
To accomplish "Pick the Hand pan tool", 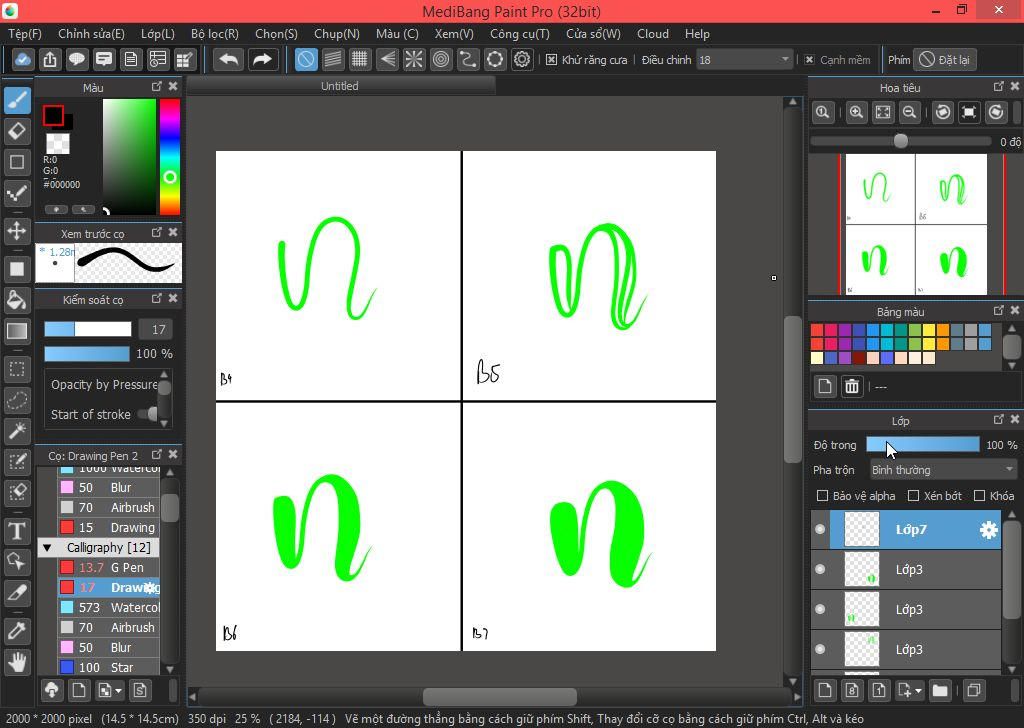I will coord(17,661).
